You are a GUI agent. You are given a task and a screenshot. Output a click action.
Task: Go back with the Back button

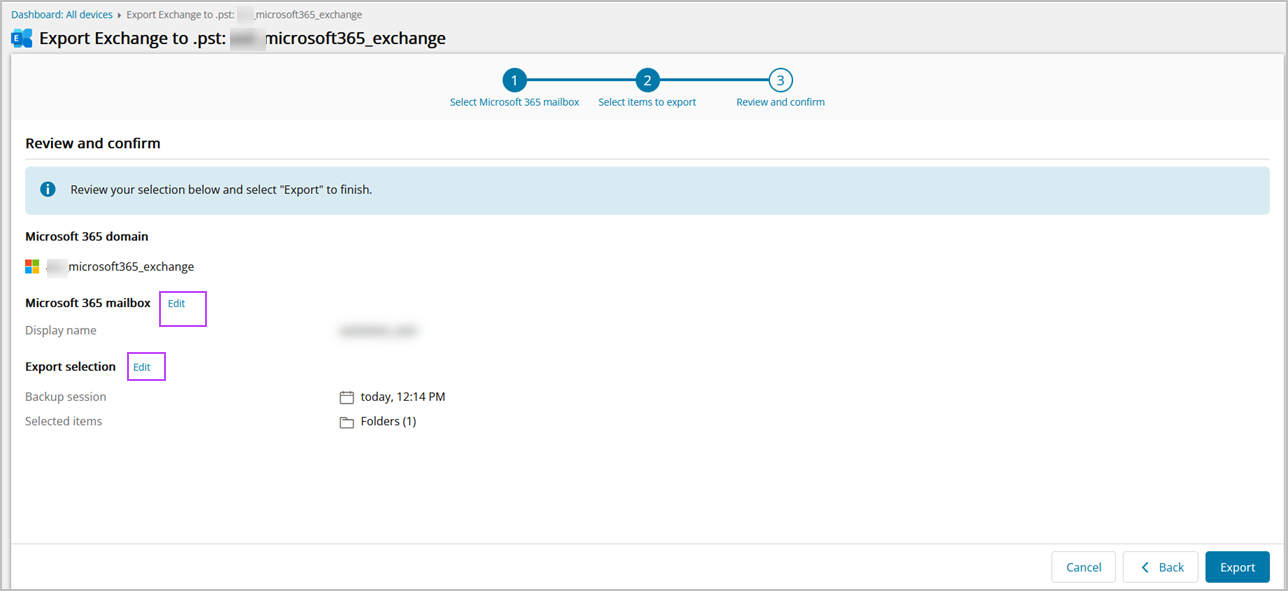point(1160,567)
